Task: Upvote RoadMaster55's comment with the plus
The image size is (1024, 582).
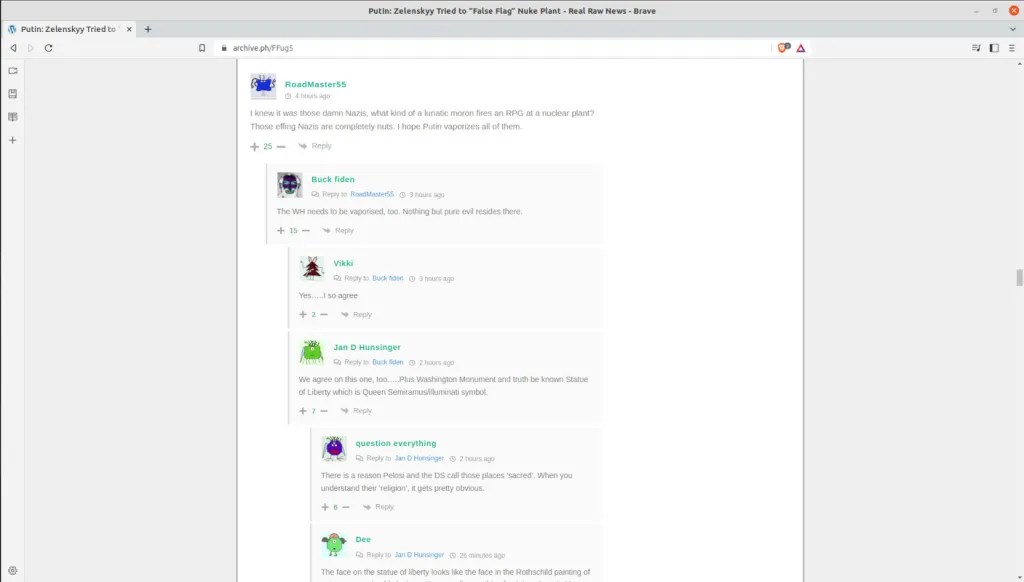Action: point(255,146)
